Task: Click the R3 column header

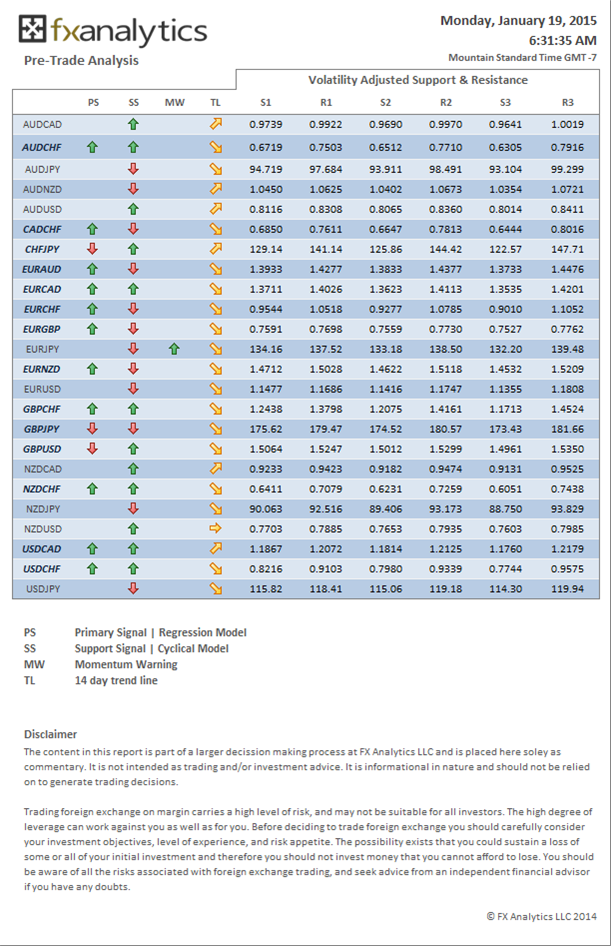Action: [567, 102]
